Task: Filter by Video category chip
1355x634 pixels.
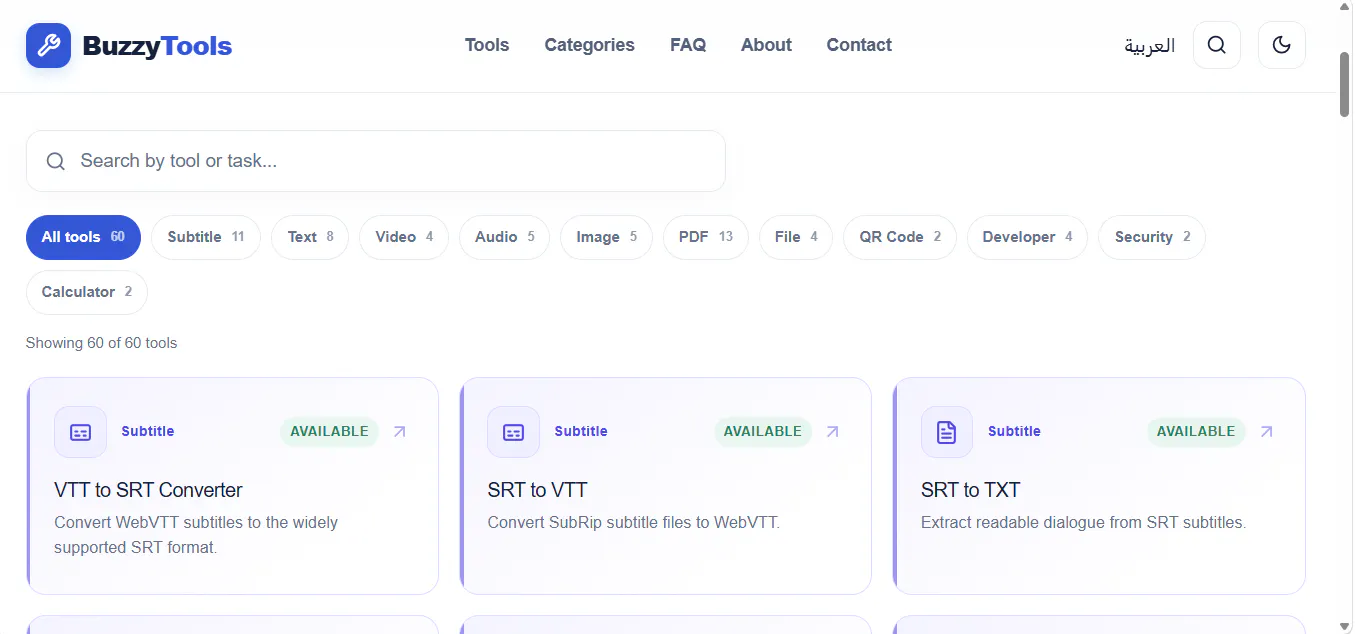Action: (404, 237)
